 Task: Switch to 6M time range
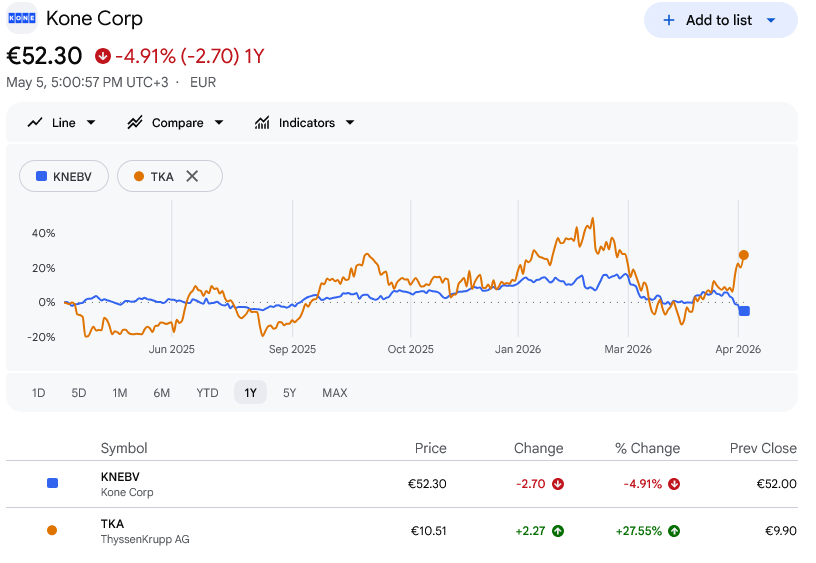[x=161, y=393]
